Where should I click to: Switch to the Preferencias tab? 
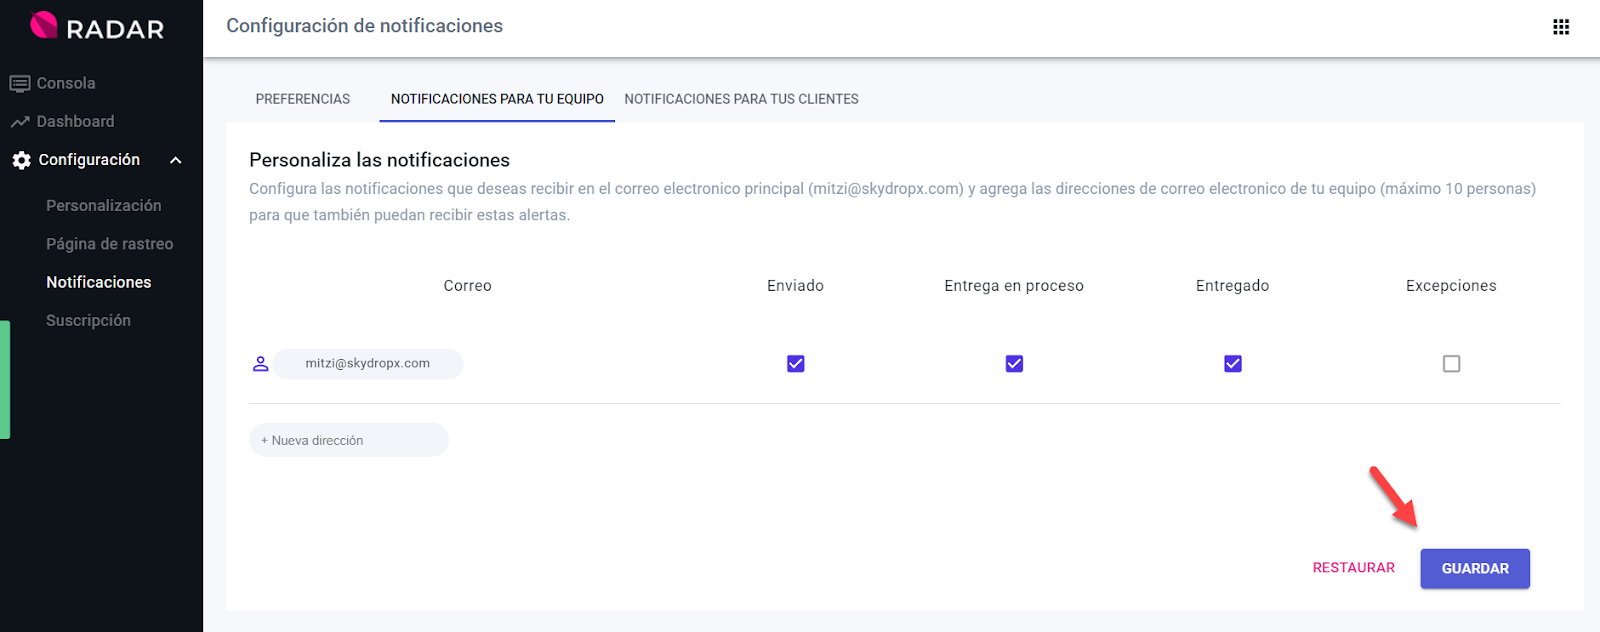coord(302,99)
